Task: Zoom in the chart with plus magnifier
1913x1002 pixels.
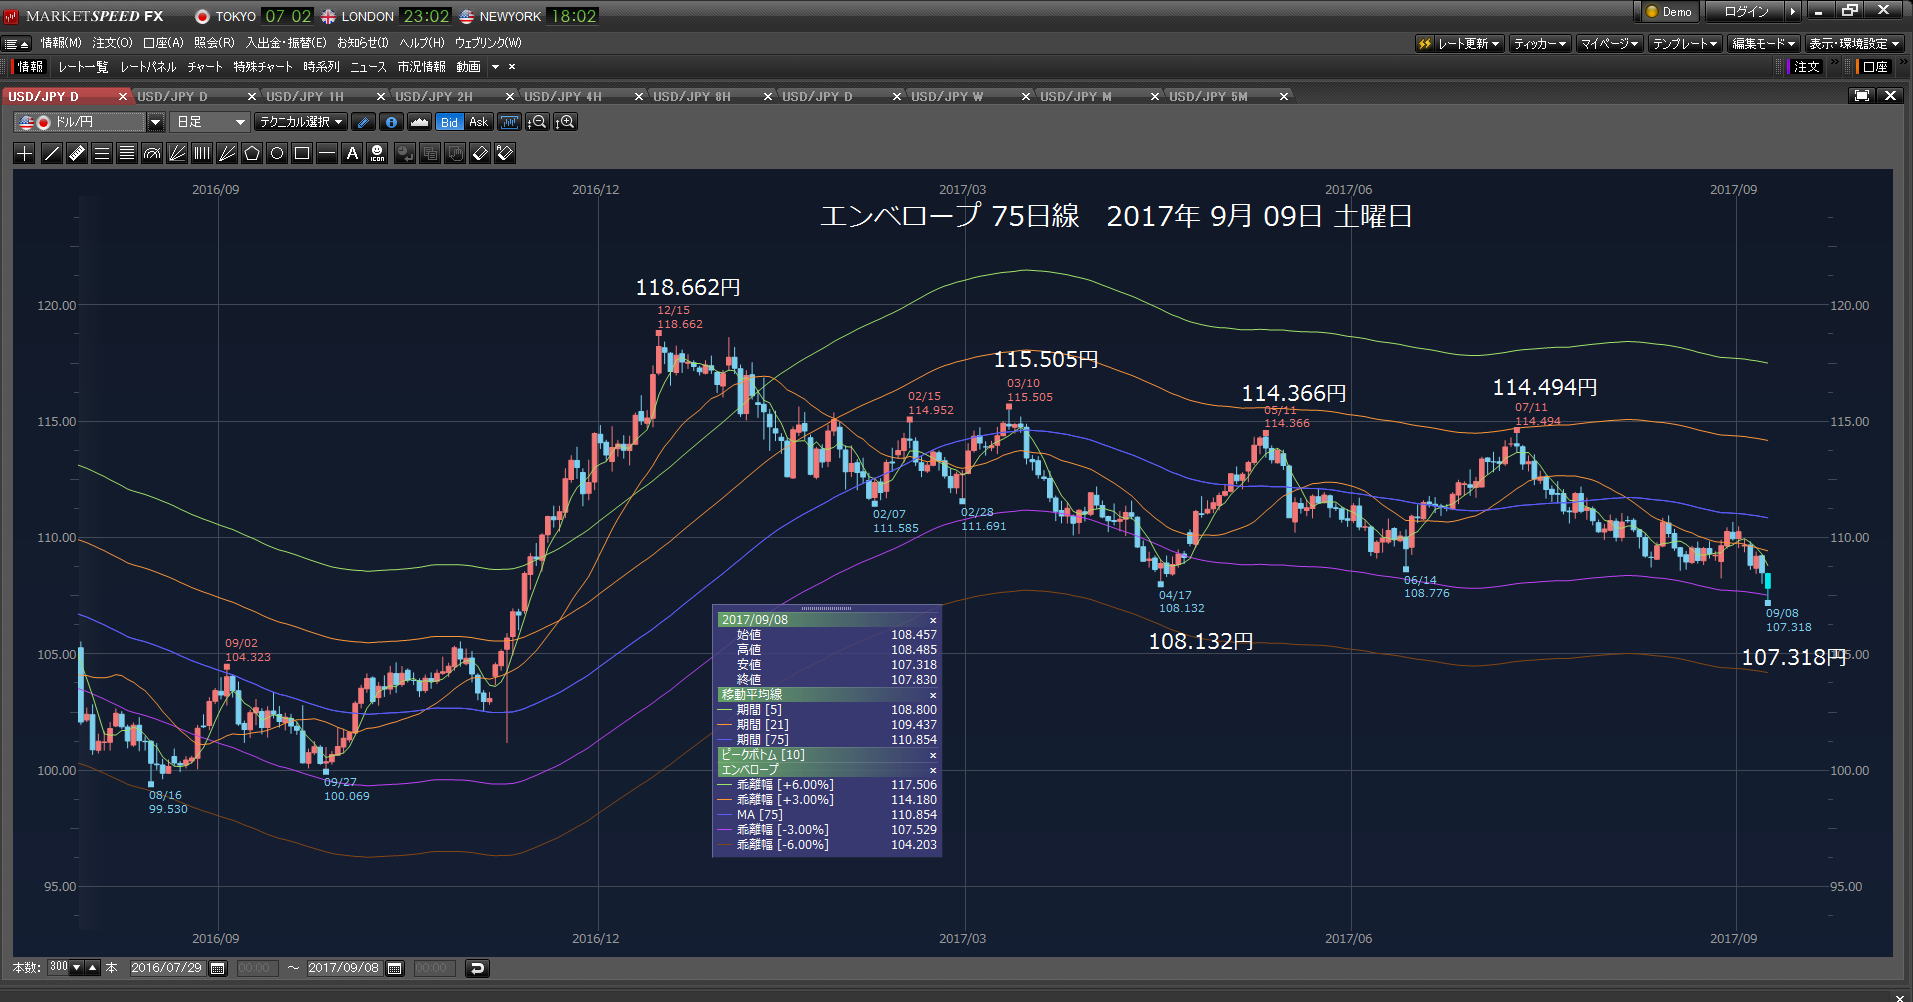Action: pyautogui.click(x=565, y=122)
